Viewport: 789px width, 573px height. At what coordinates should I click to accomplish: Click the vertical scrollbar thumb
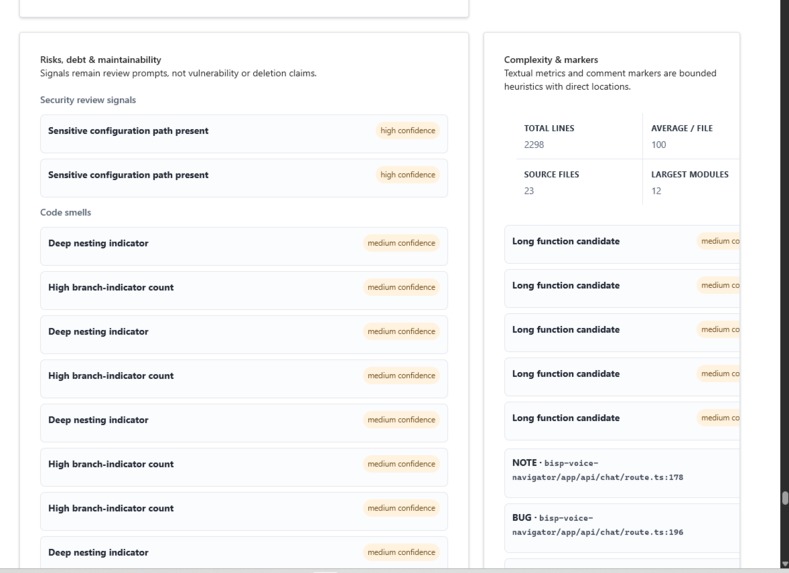coord(784,498)
